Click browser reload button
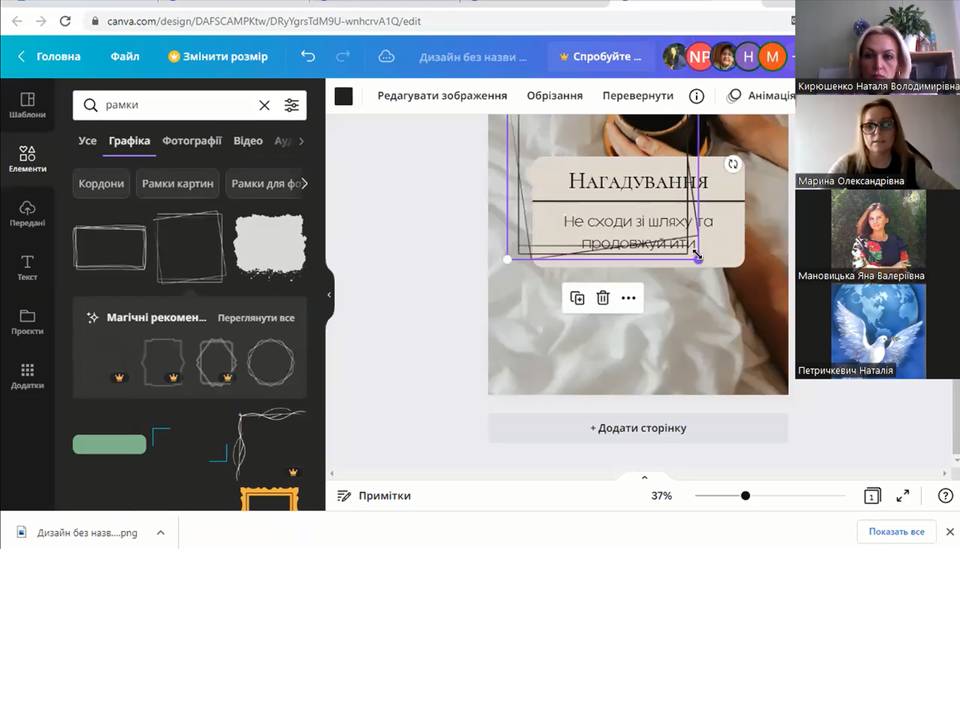Image resolution: width=960 pixels, height=720 pixels. (x=65, y=21)
